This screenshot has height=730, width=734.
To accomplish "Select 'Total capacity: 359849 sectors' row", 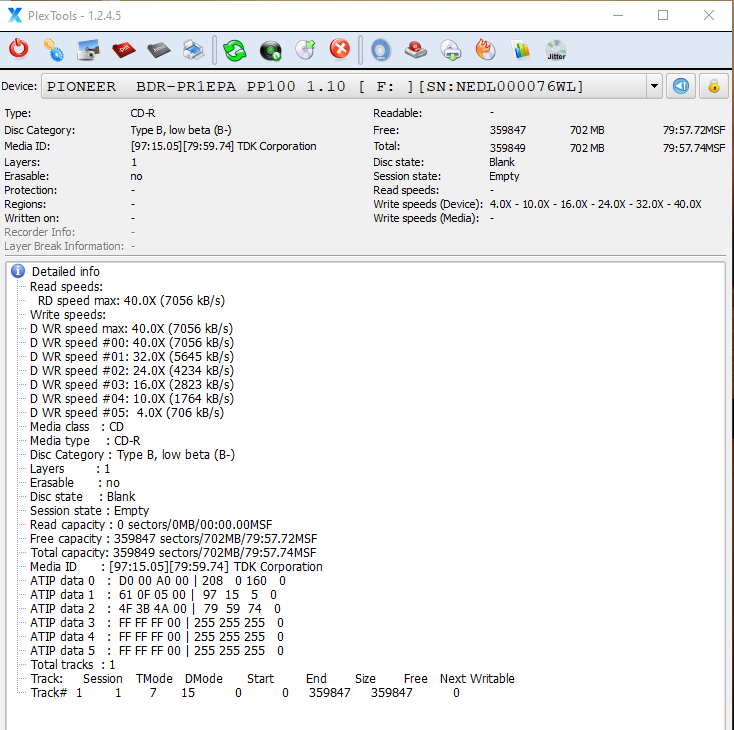I will [174, 553].
